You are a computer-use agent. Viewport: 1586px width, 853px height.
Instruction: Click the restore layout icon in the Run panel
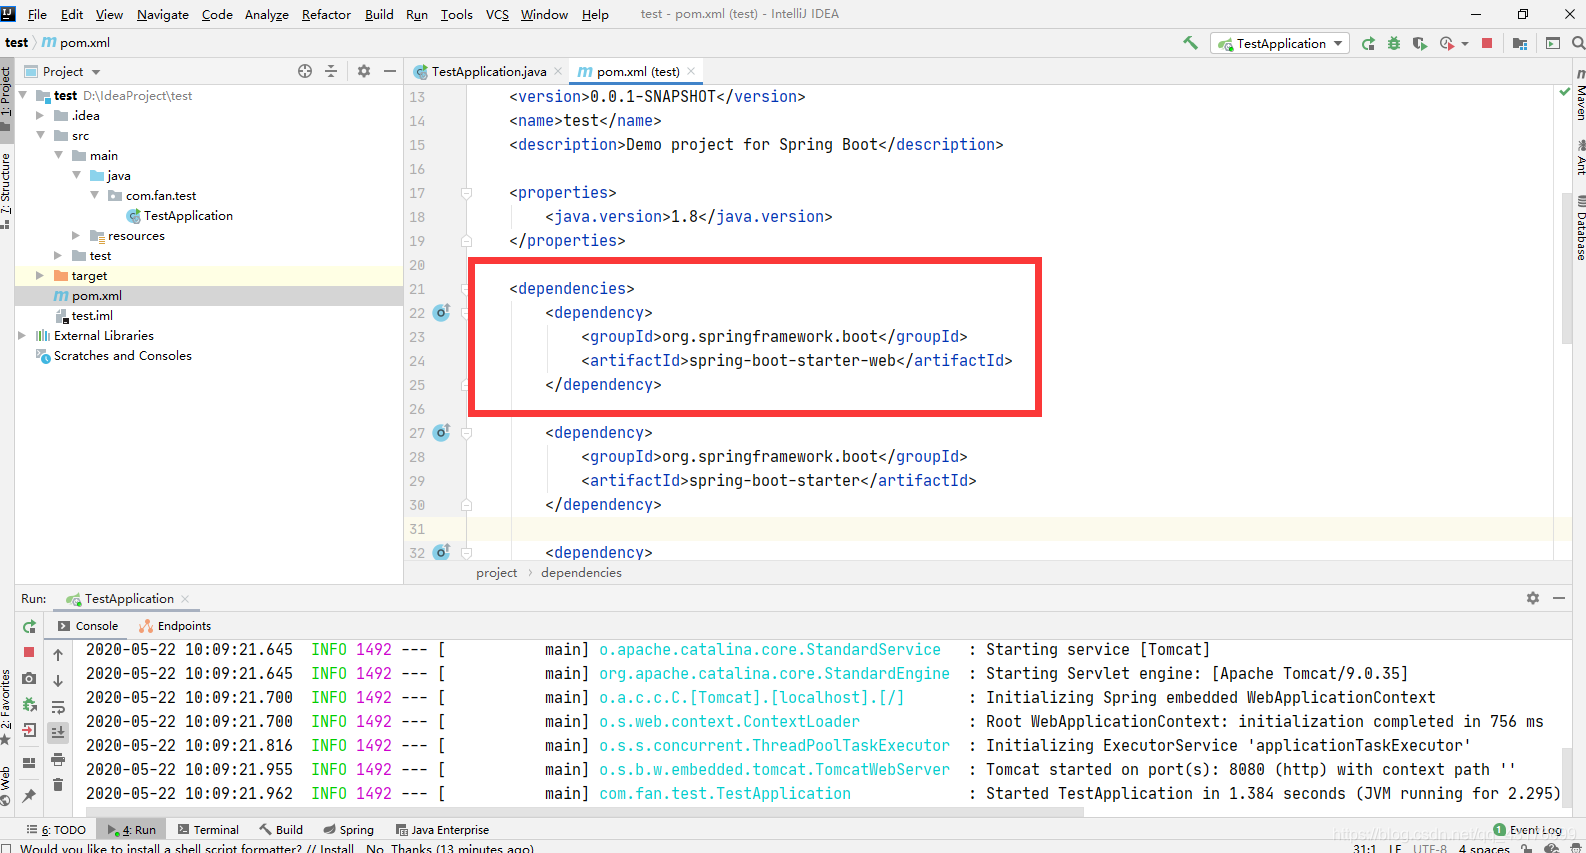pos(29,763)
